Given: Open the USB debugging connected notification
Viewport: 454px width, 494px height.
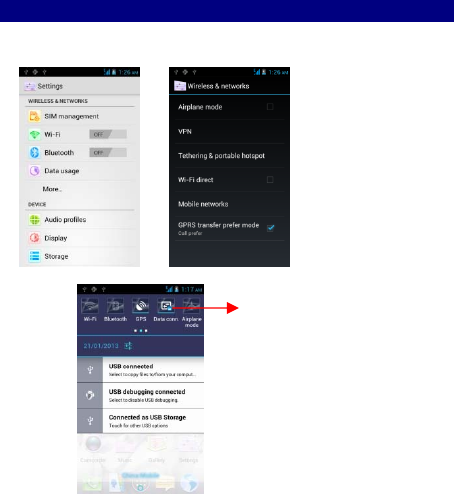Looking at the screenshot, I should pos(140,395).
